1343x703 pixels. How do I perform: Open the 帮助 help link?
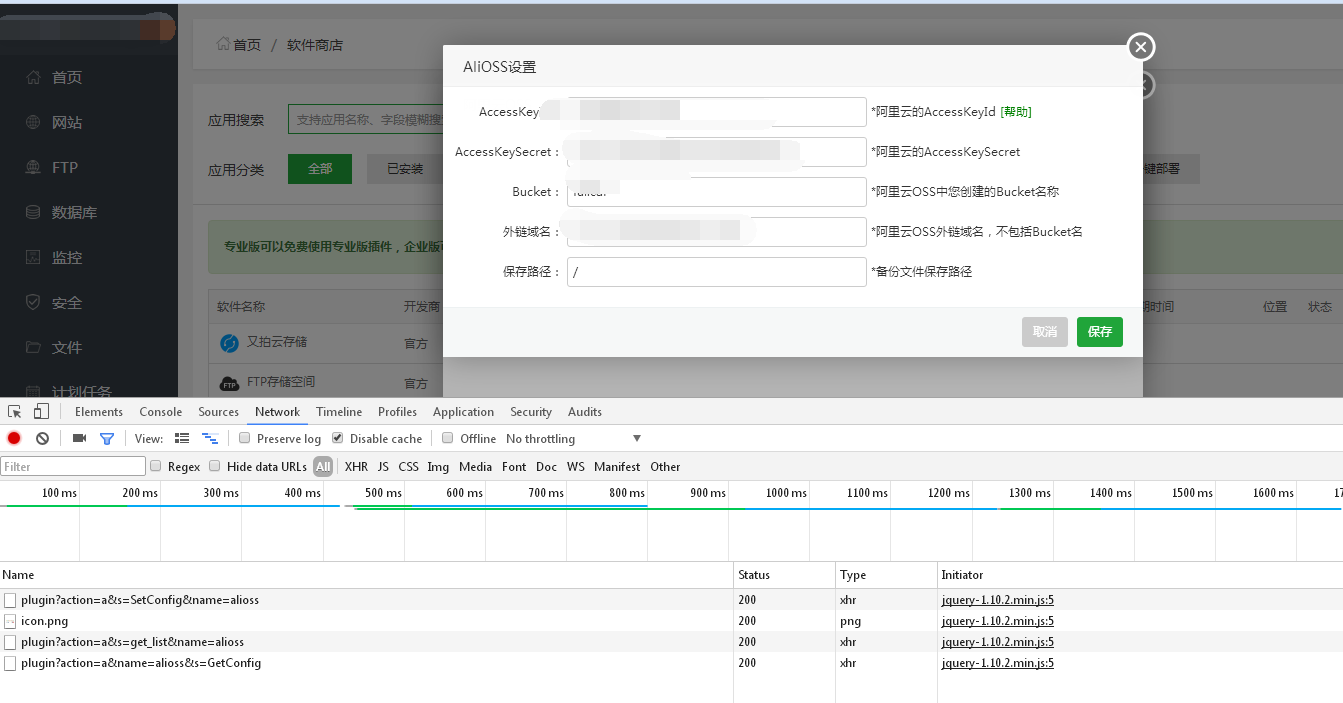pos(1015,112)
